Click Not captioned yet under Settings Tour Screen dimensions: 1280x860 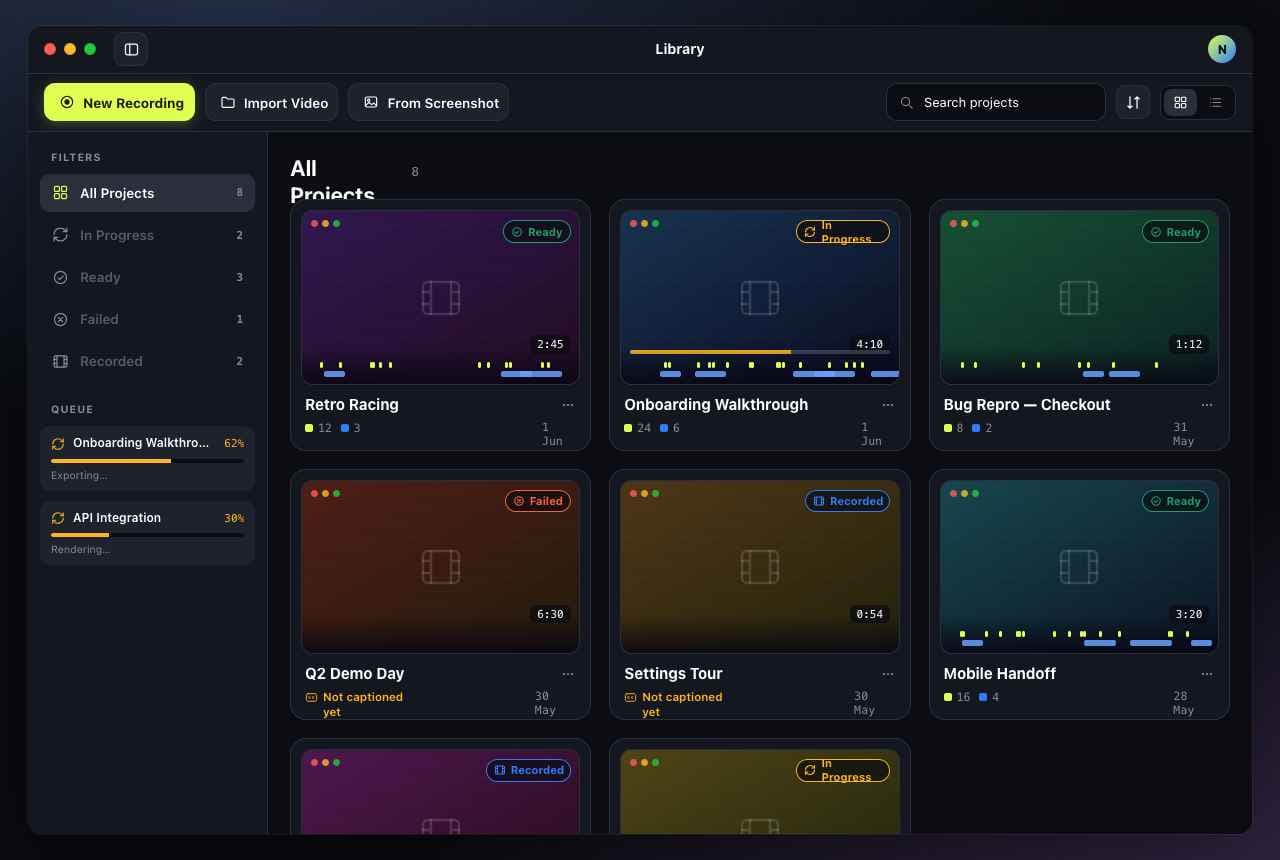[x=673, y=704]
